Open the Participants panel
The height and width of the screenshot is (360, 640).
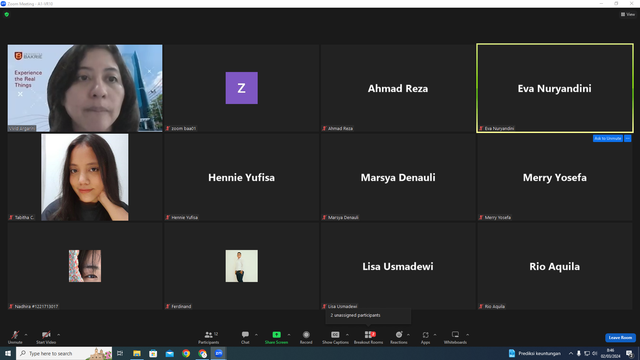[x=209, y=337]
